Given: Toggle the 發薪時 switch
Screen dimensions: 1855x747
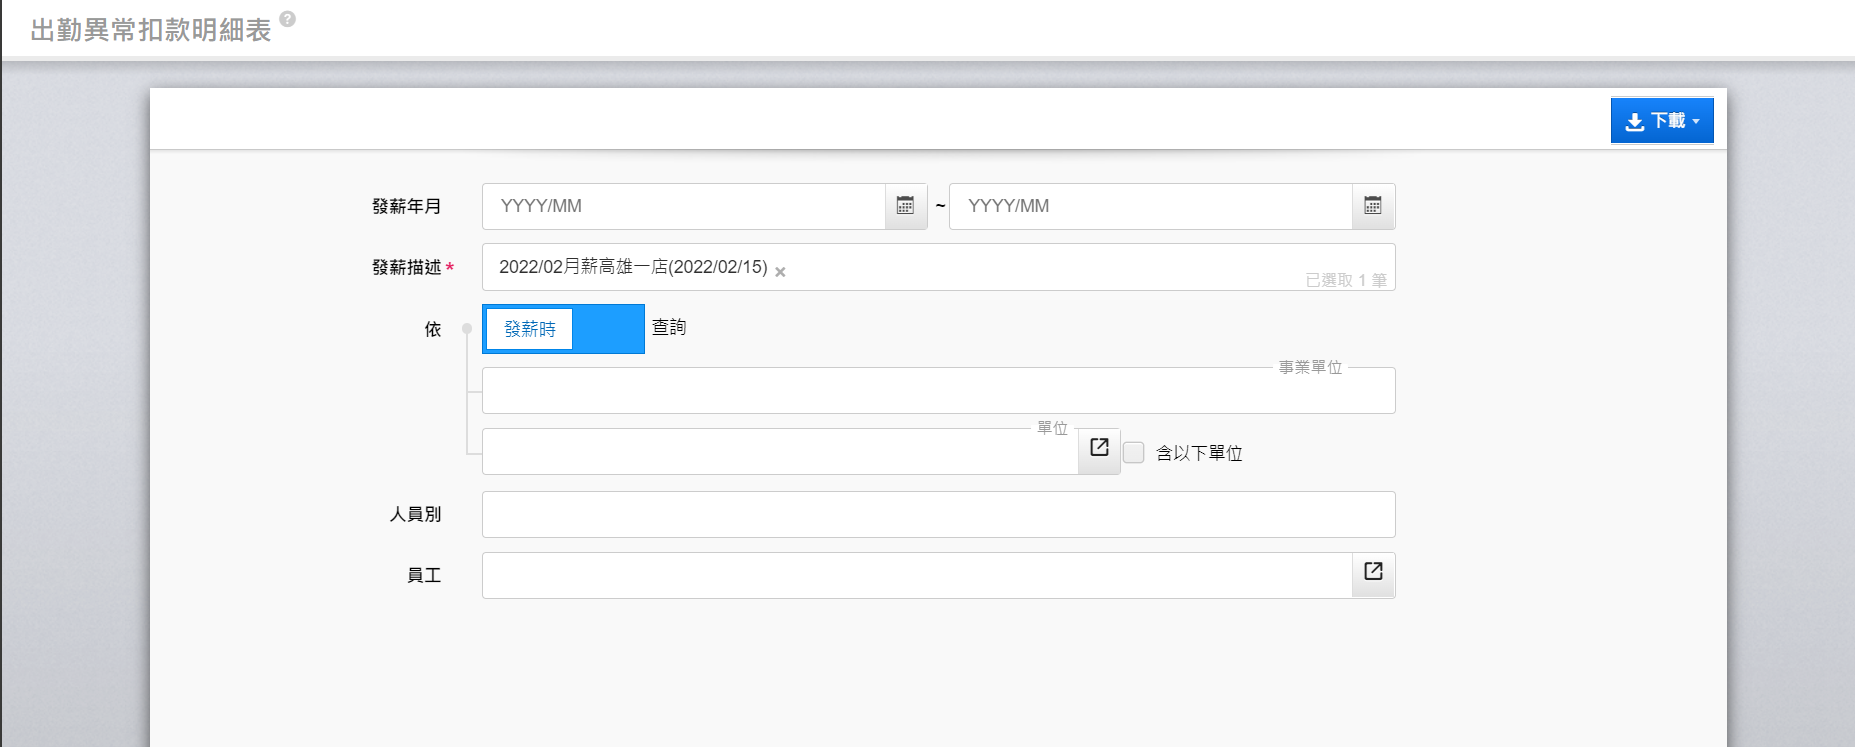Looking at the screenshot, I should pyautogui.click(x=563, y=329).
